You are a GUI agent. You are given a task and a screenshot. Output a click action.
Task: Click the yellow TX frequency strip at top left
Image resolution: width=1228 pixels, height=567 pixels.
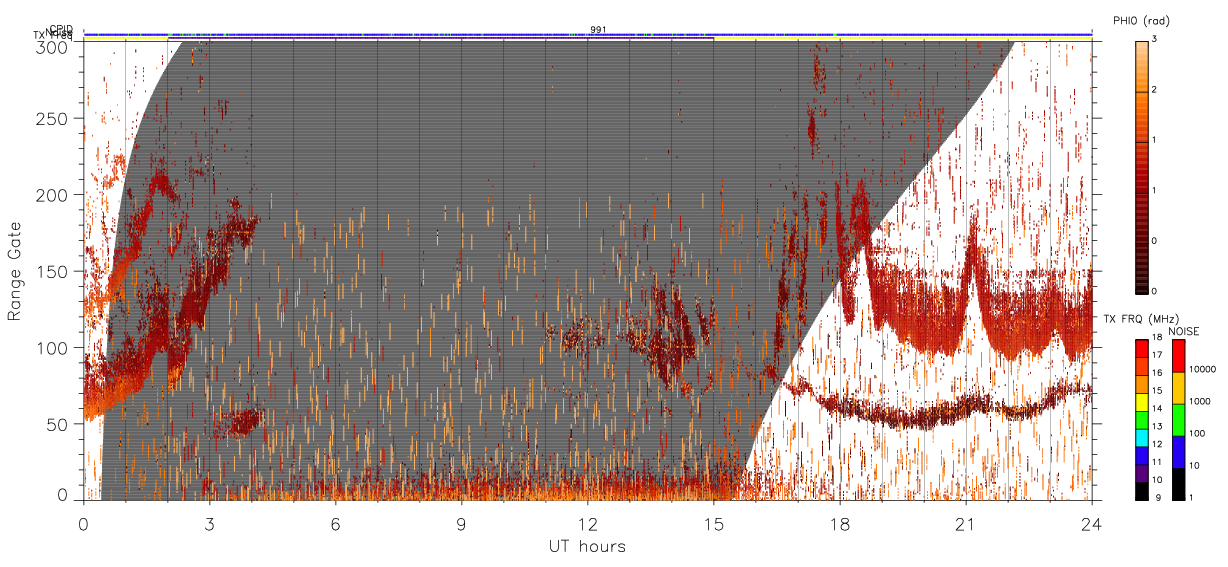[126, 37]
